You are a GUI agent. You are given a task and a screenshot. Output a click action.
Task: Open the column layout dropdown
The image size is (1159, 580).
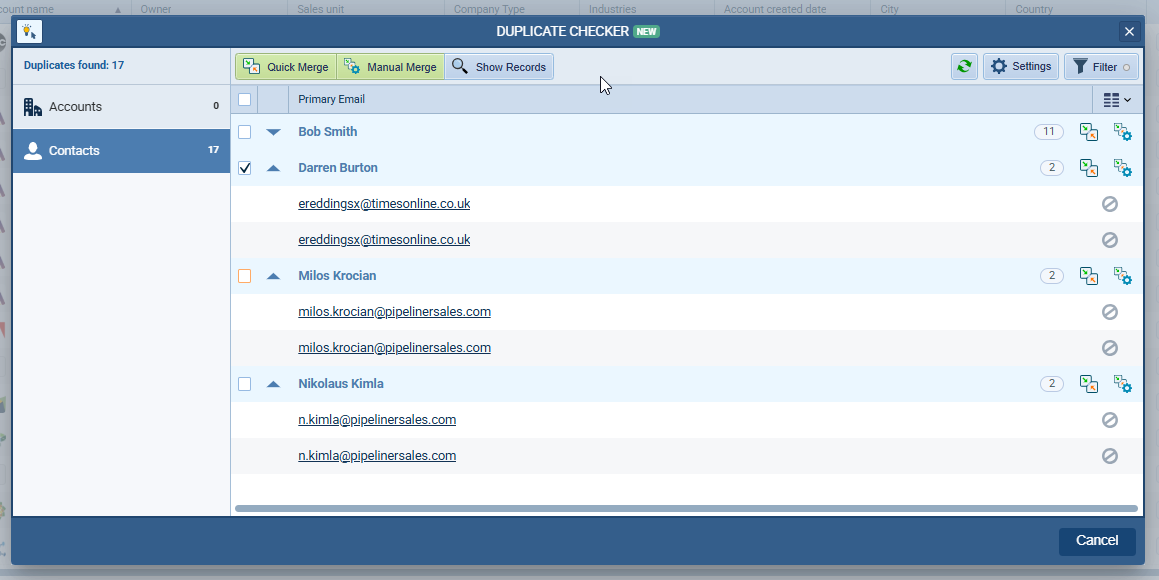coord(1117,99)
